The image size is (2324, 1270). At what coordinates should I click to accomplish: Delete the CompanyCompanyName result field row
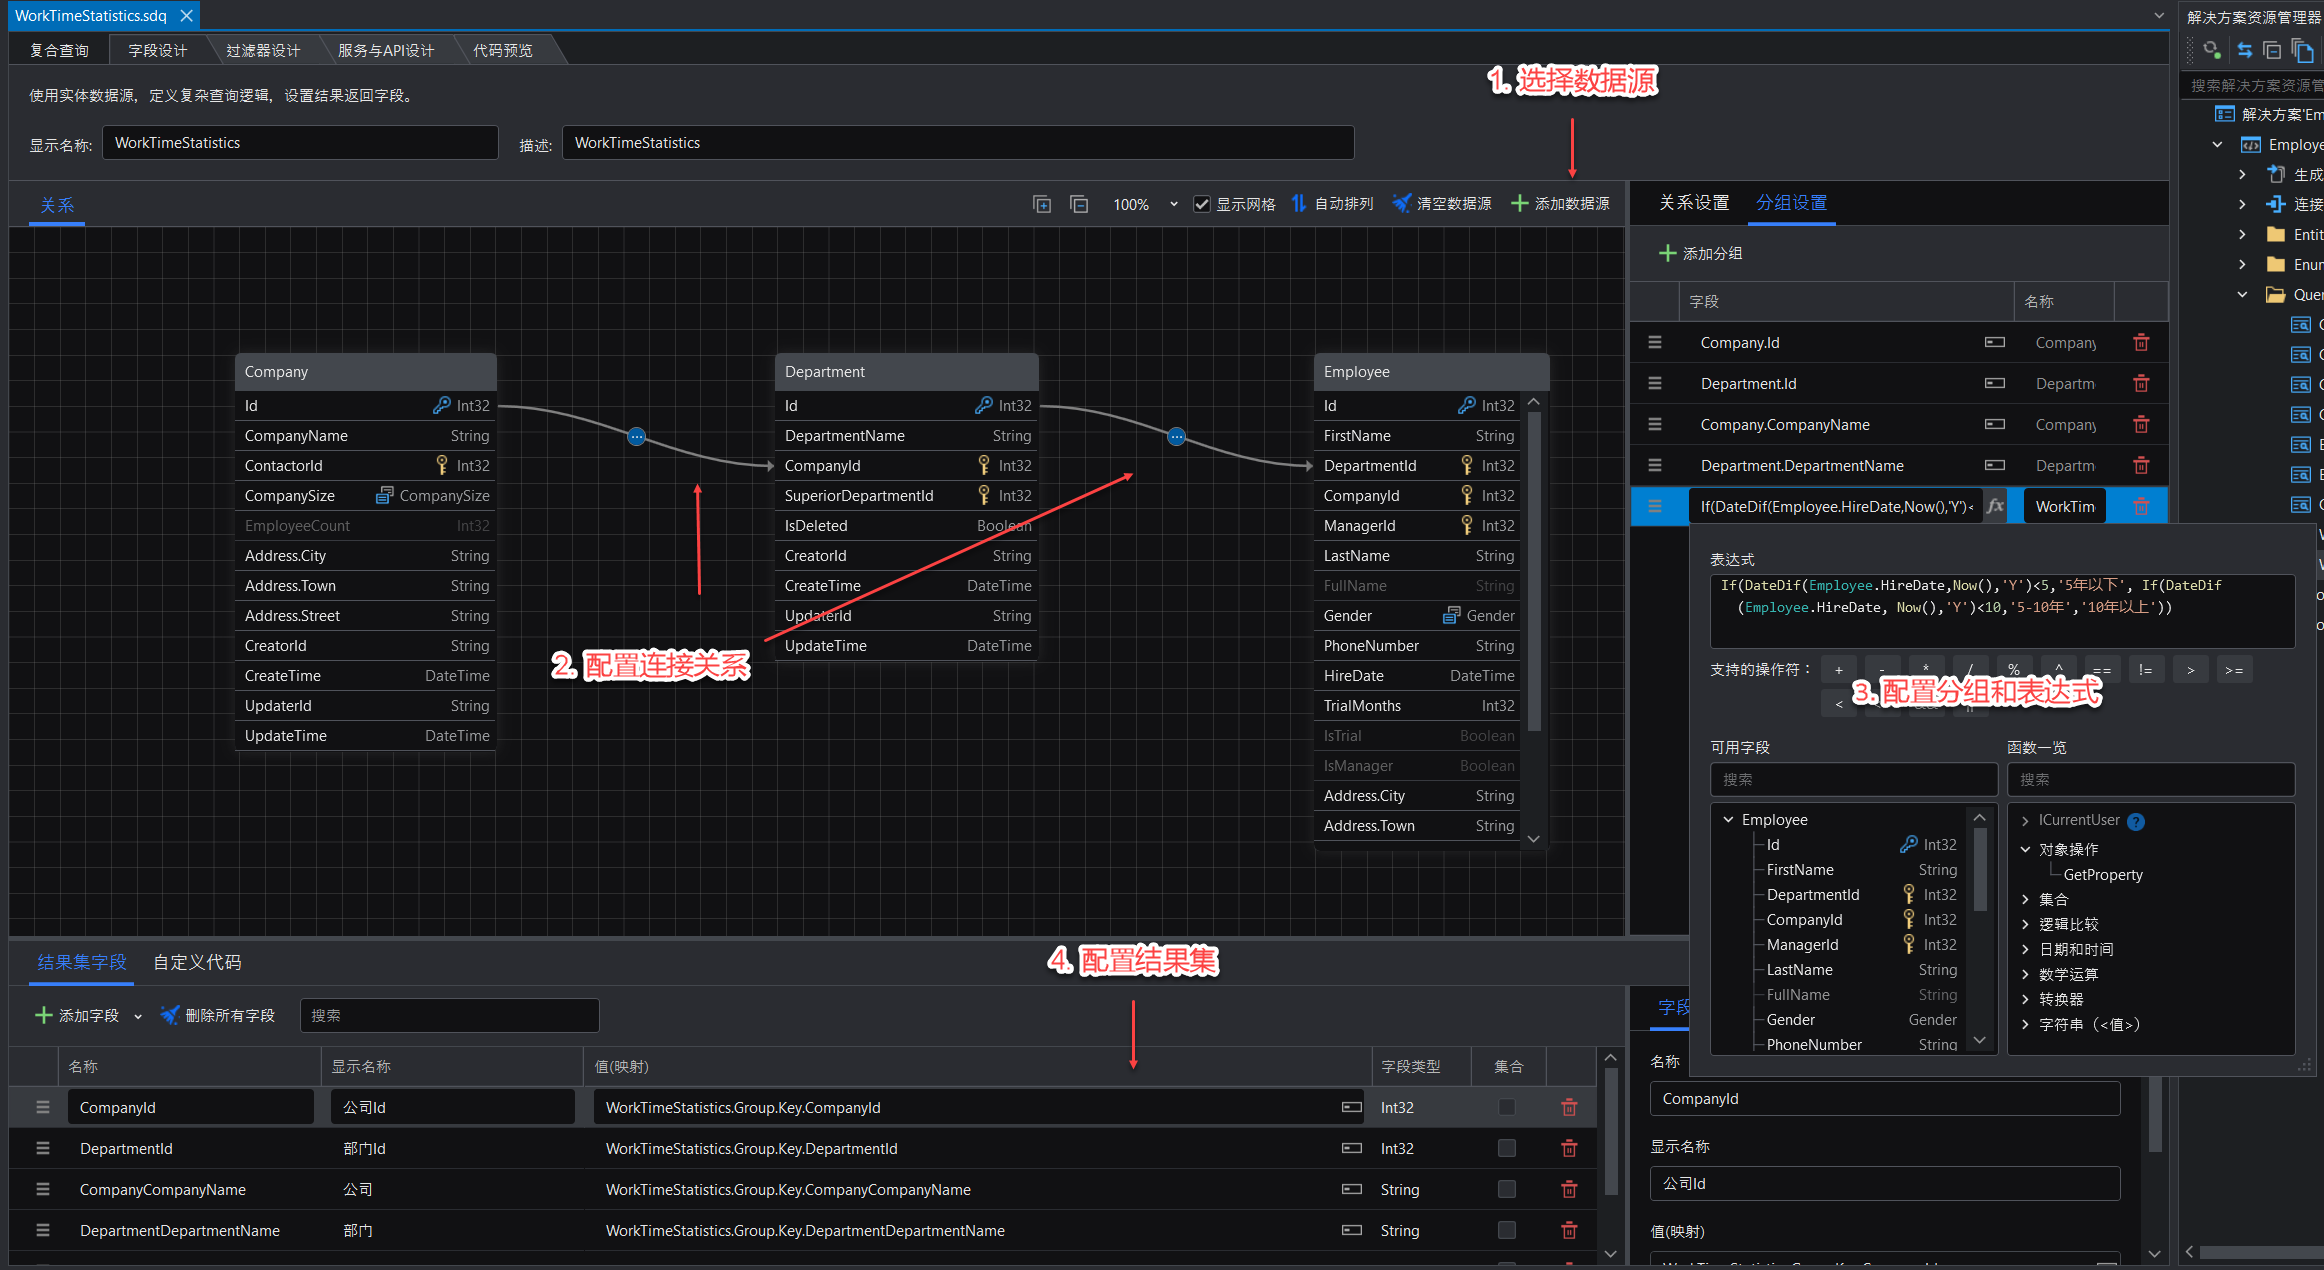[1569, 1189]
